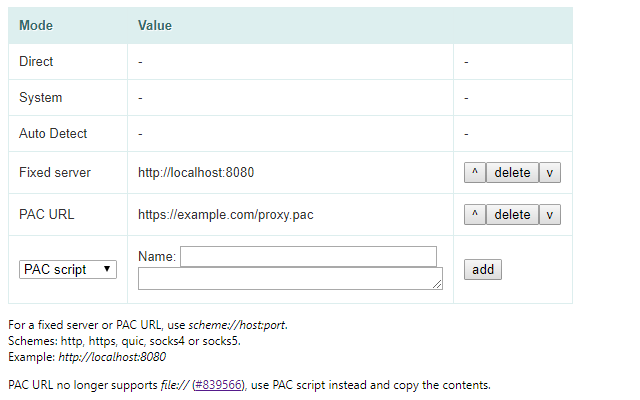Move the Fixed server entry down
Image resolution: width=640 pixels, height=400 pixels.
coord(550,172)
